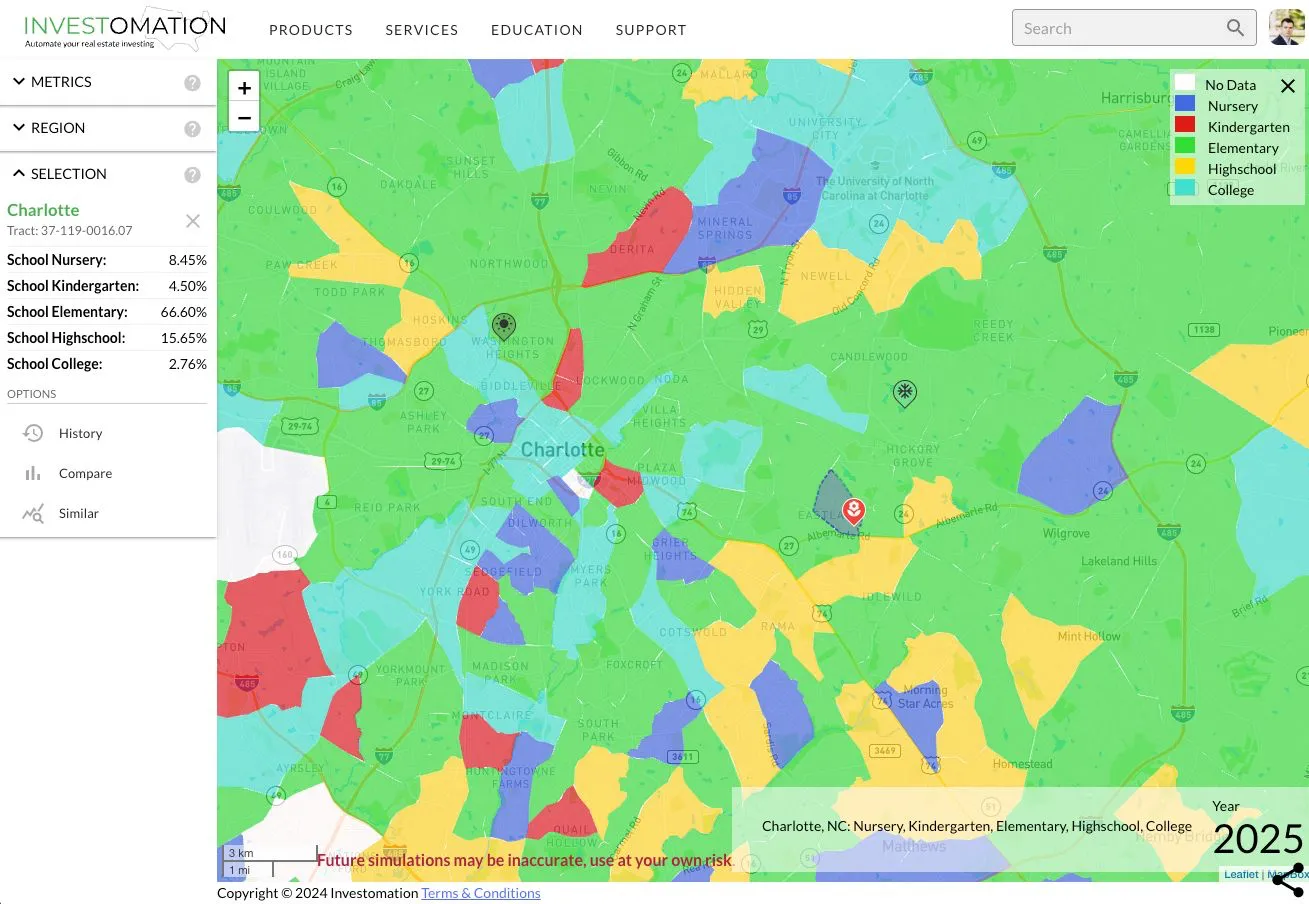Click the Homestead map label
This screenshot has width=1309, height=904.
tap(1022, 764)
